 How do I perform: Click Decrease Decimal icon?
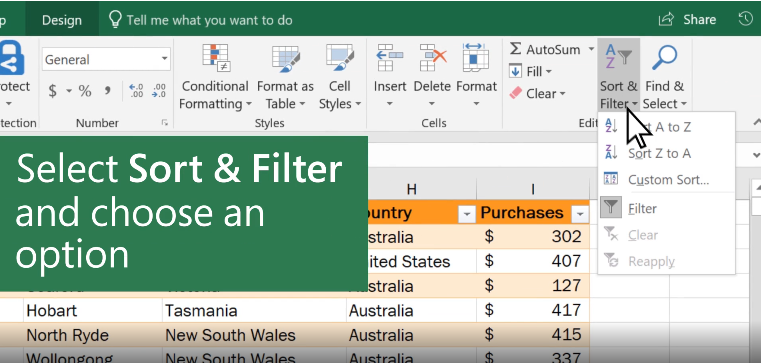pyautogui.click(x=159, y=91)
